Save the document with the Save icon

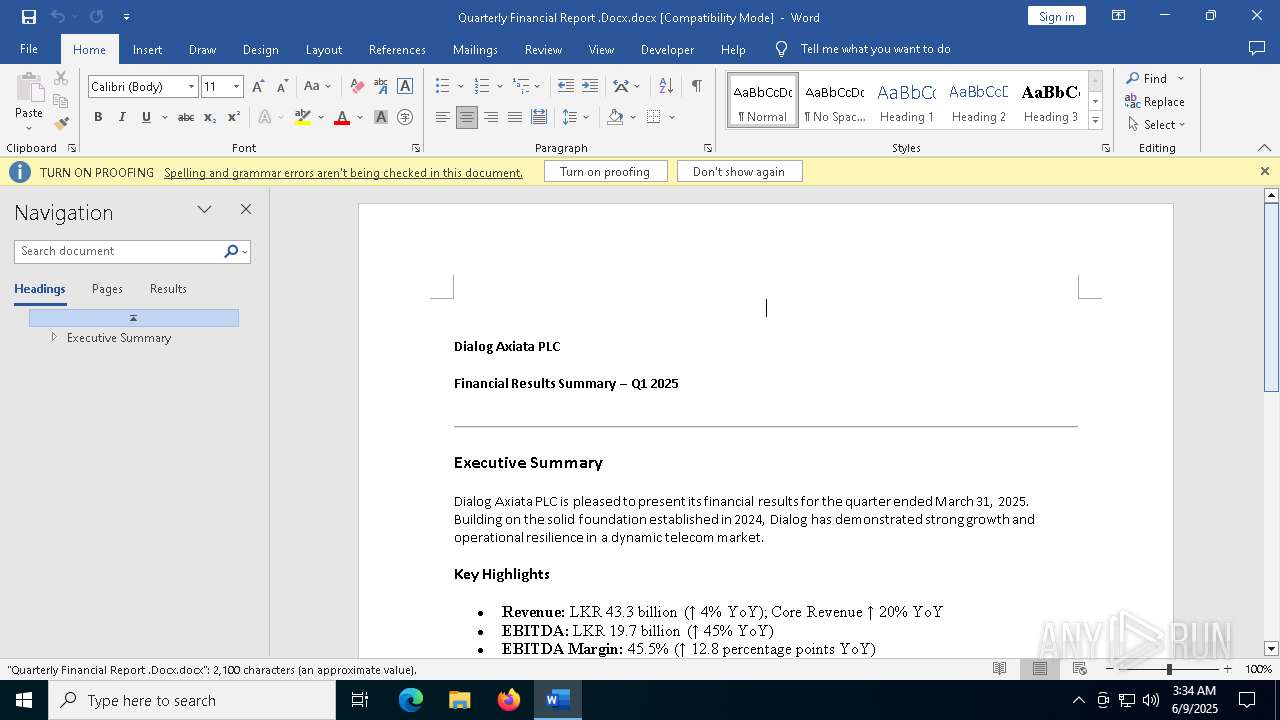(x=29, y=17)
